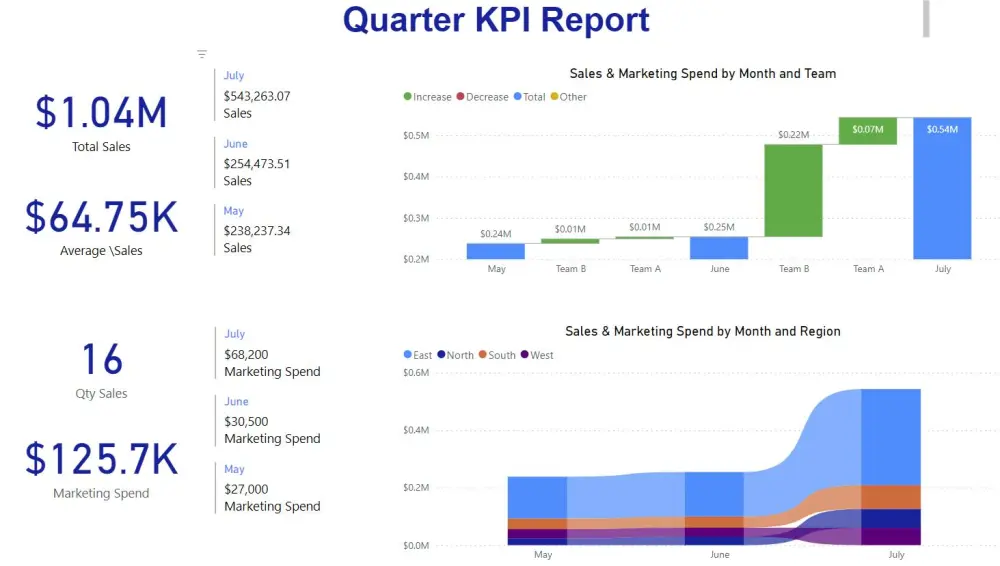Select the July South orange ribbon segment

891,497
